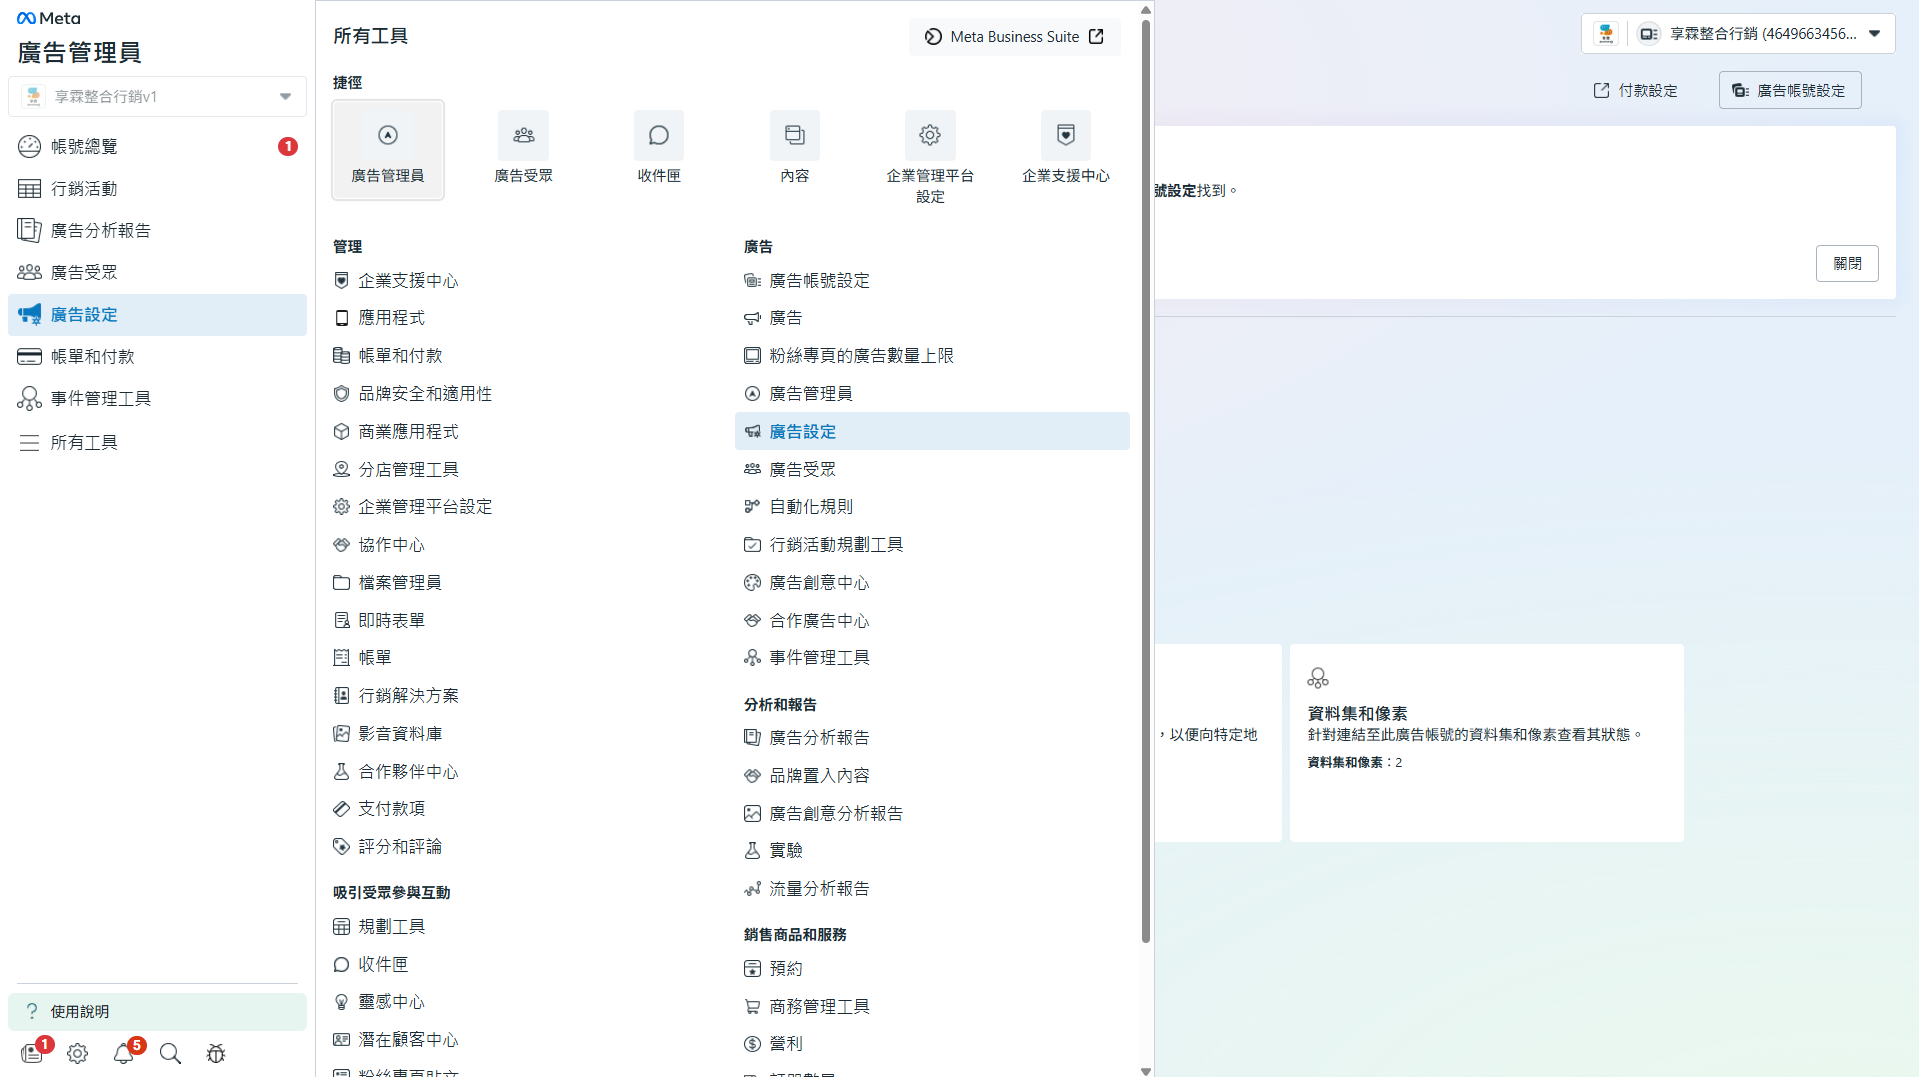Open notifications bell icon in sidebar footer

[x=123, y=1053]
